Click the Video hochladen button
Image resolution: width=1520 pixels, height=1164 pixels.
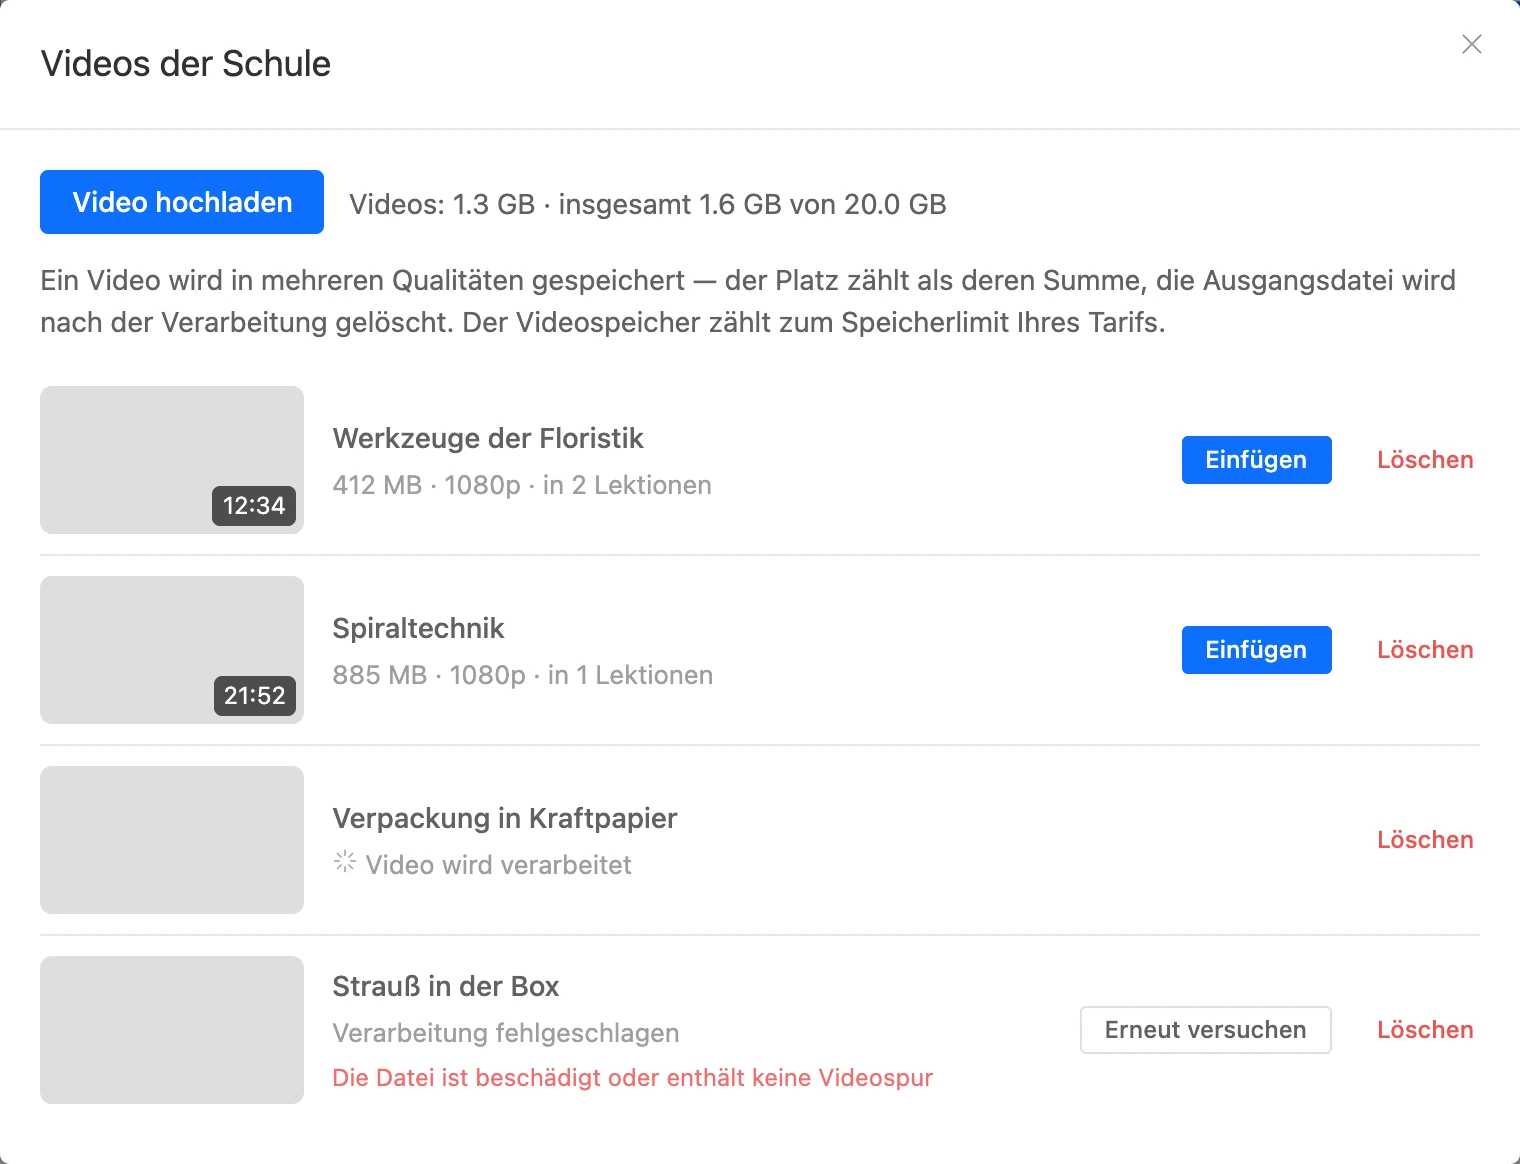tap(182, 202)
